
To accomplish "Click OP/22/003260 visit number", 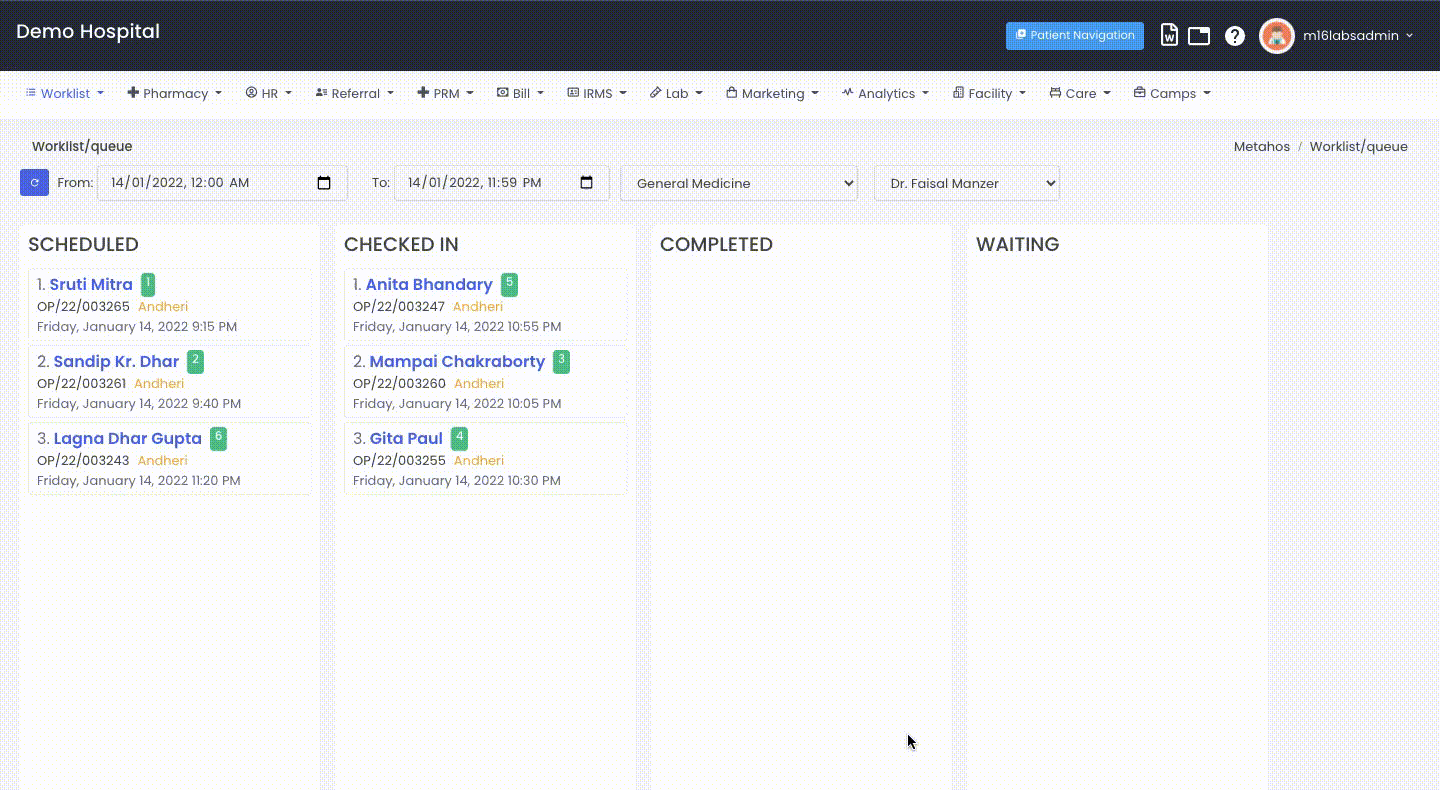I will [400, 384].
